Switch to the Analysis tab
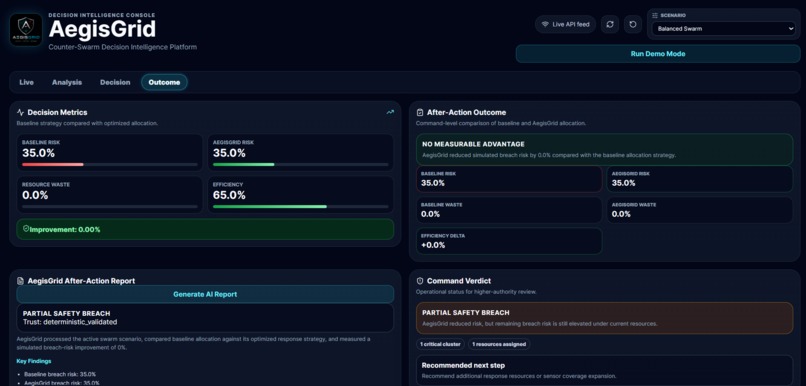Image resolution: width=806 pixels, height=386 pixels. click(67, 82)
